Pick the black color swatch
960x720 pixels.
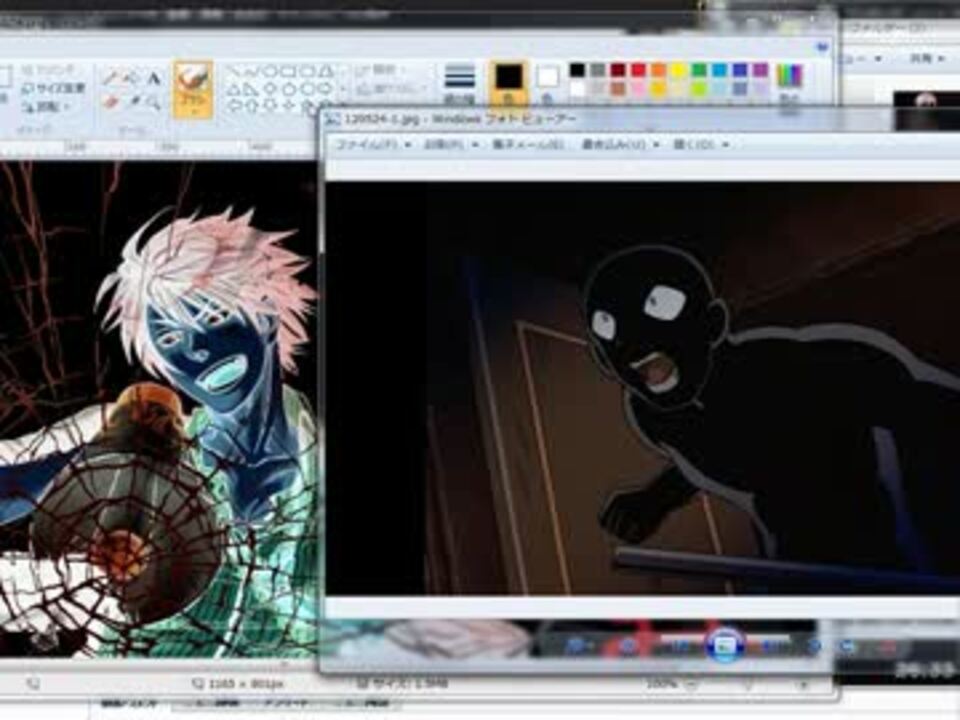[x=577, y=70]
